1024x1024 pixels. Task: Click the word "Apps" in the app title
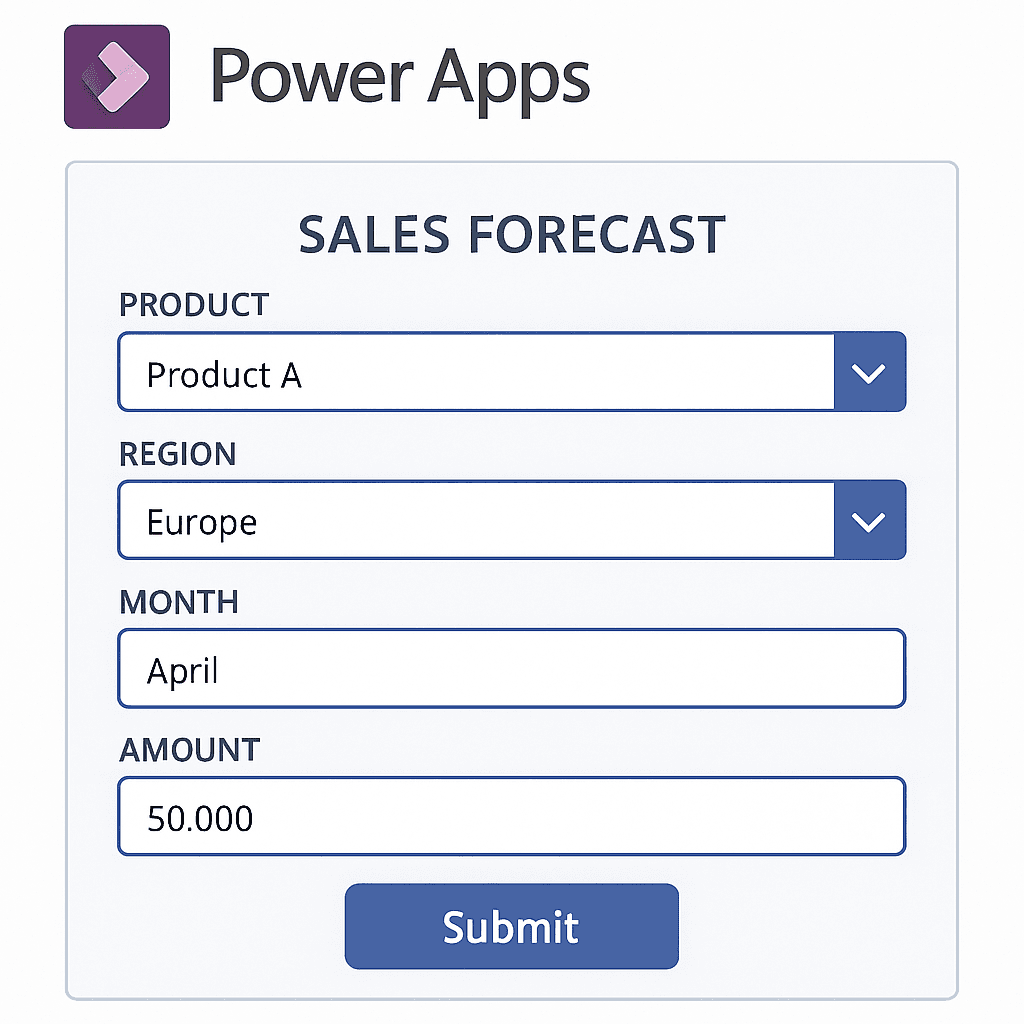tap(509, 77)
